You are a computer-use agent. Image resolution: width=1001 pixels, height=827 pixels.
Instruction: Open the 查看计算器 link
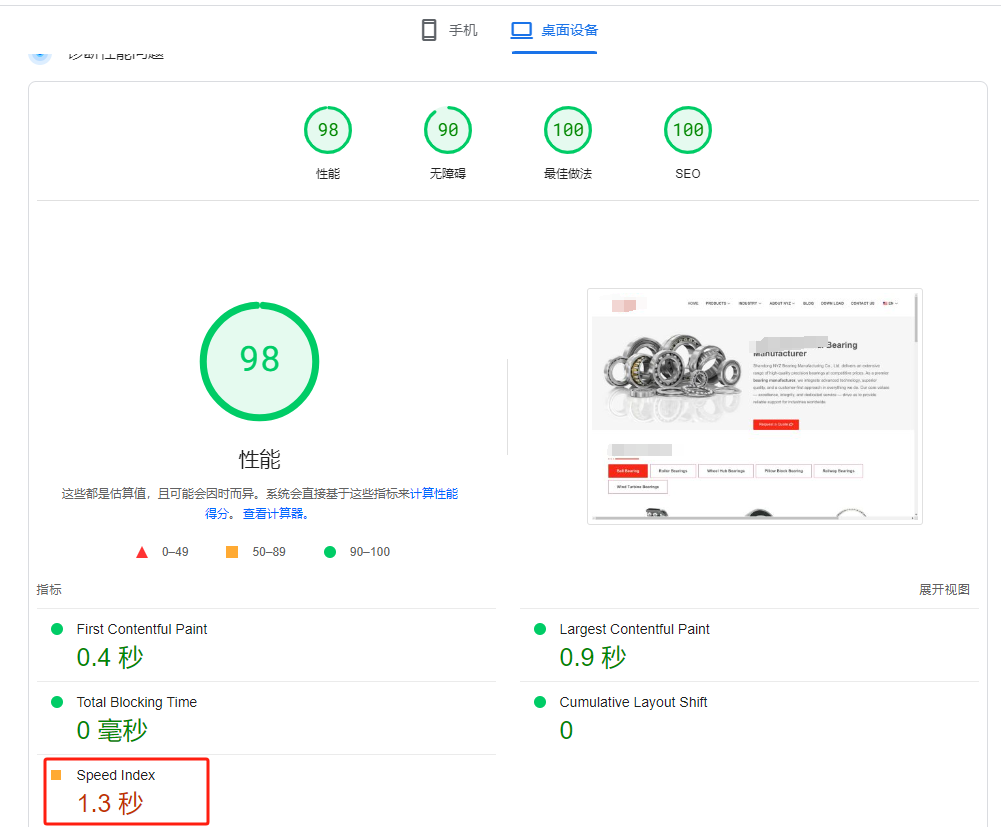pyautogui.click(x=275, y=514)
